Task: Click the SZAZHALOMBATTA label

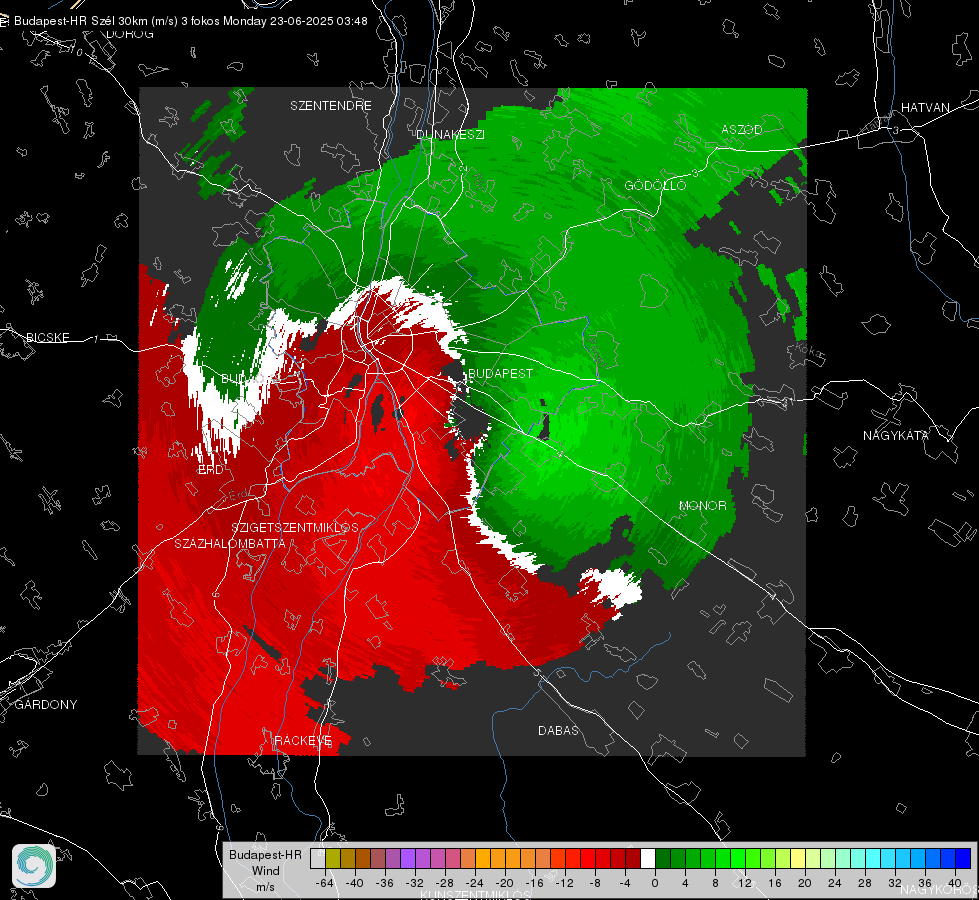Action: click(230, 543)
